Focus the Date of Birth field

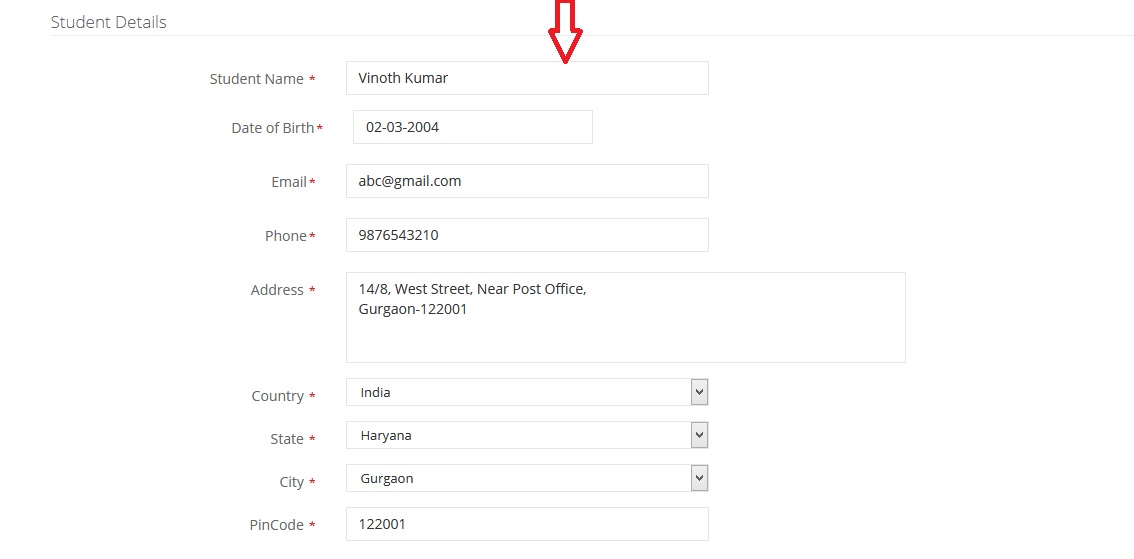[x=472, y=127]
